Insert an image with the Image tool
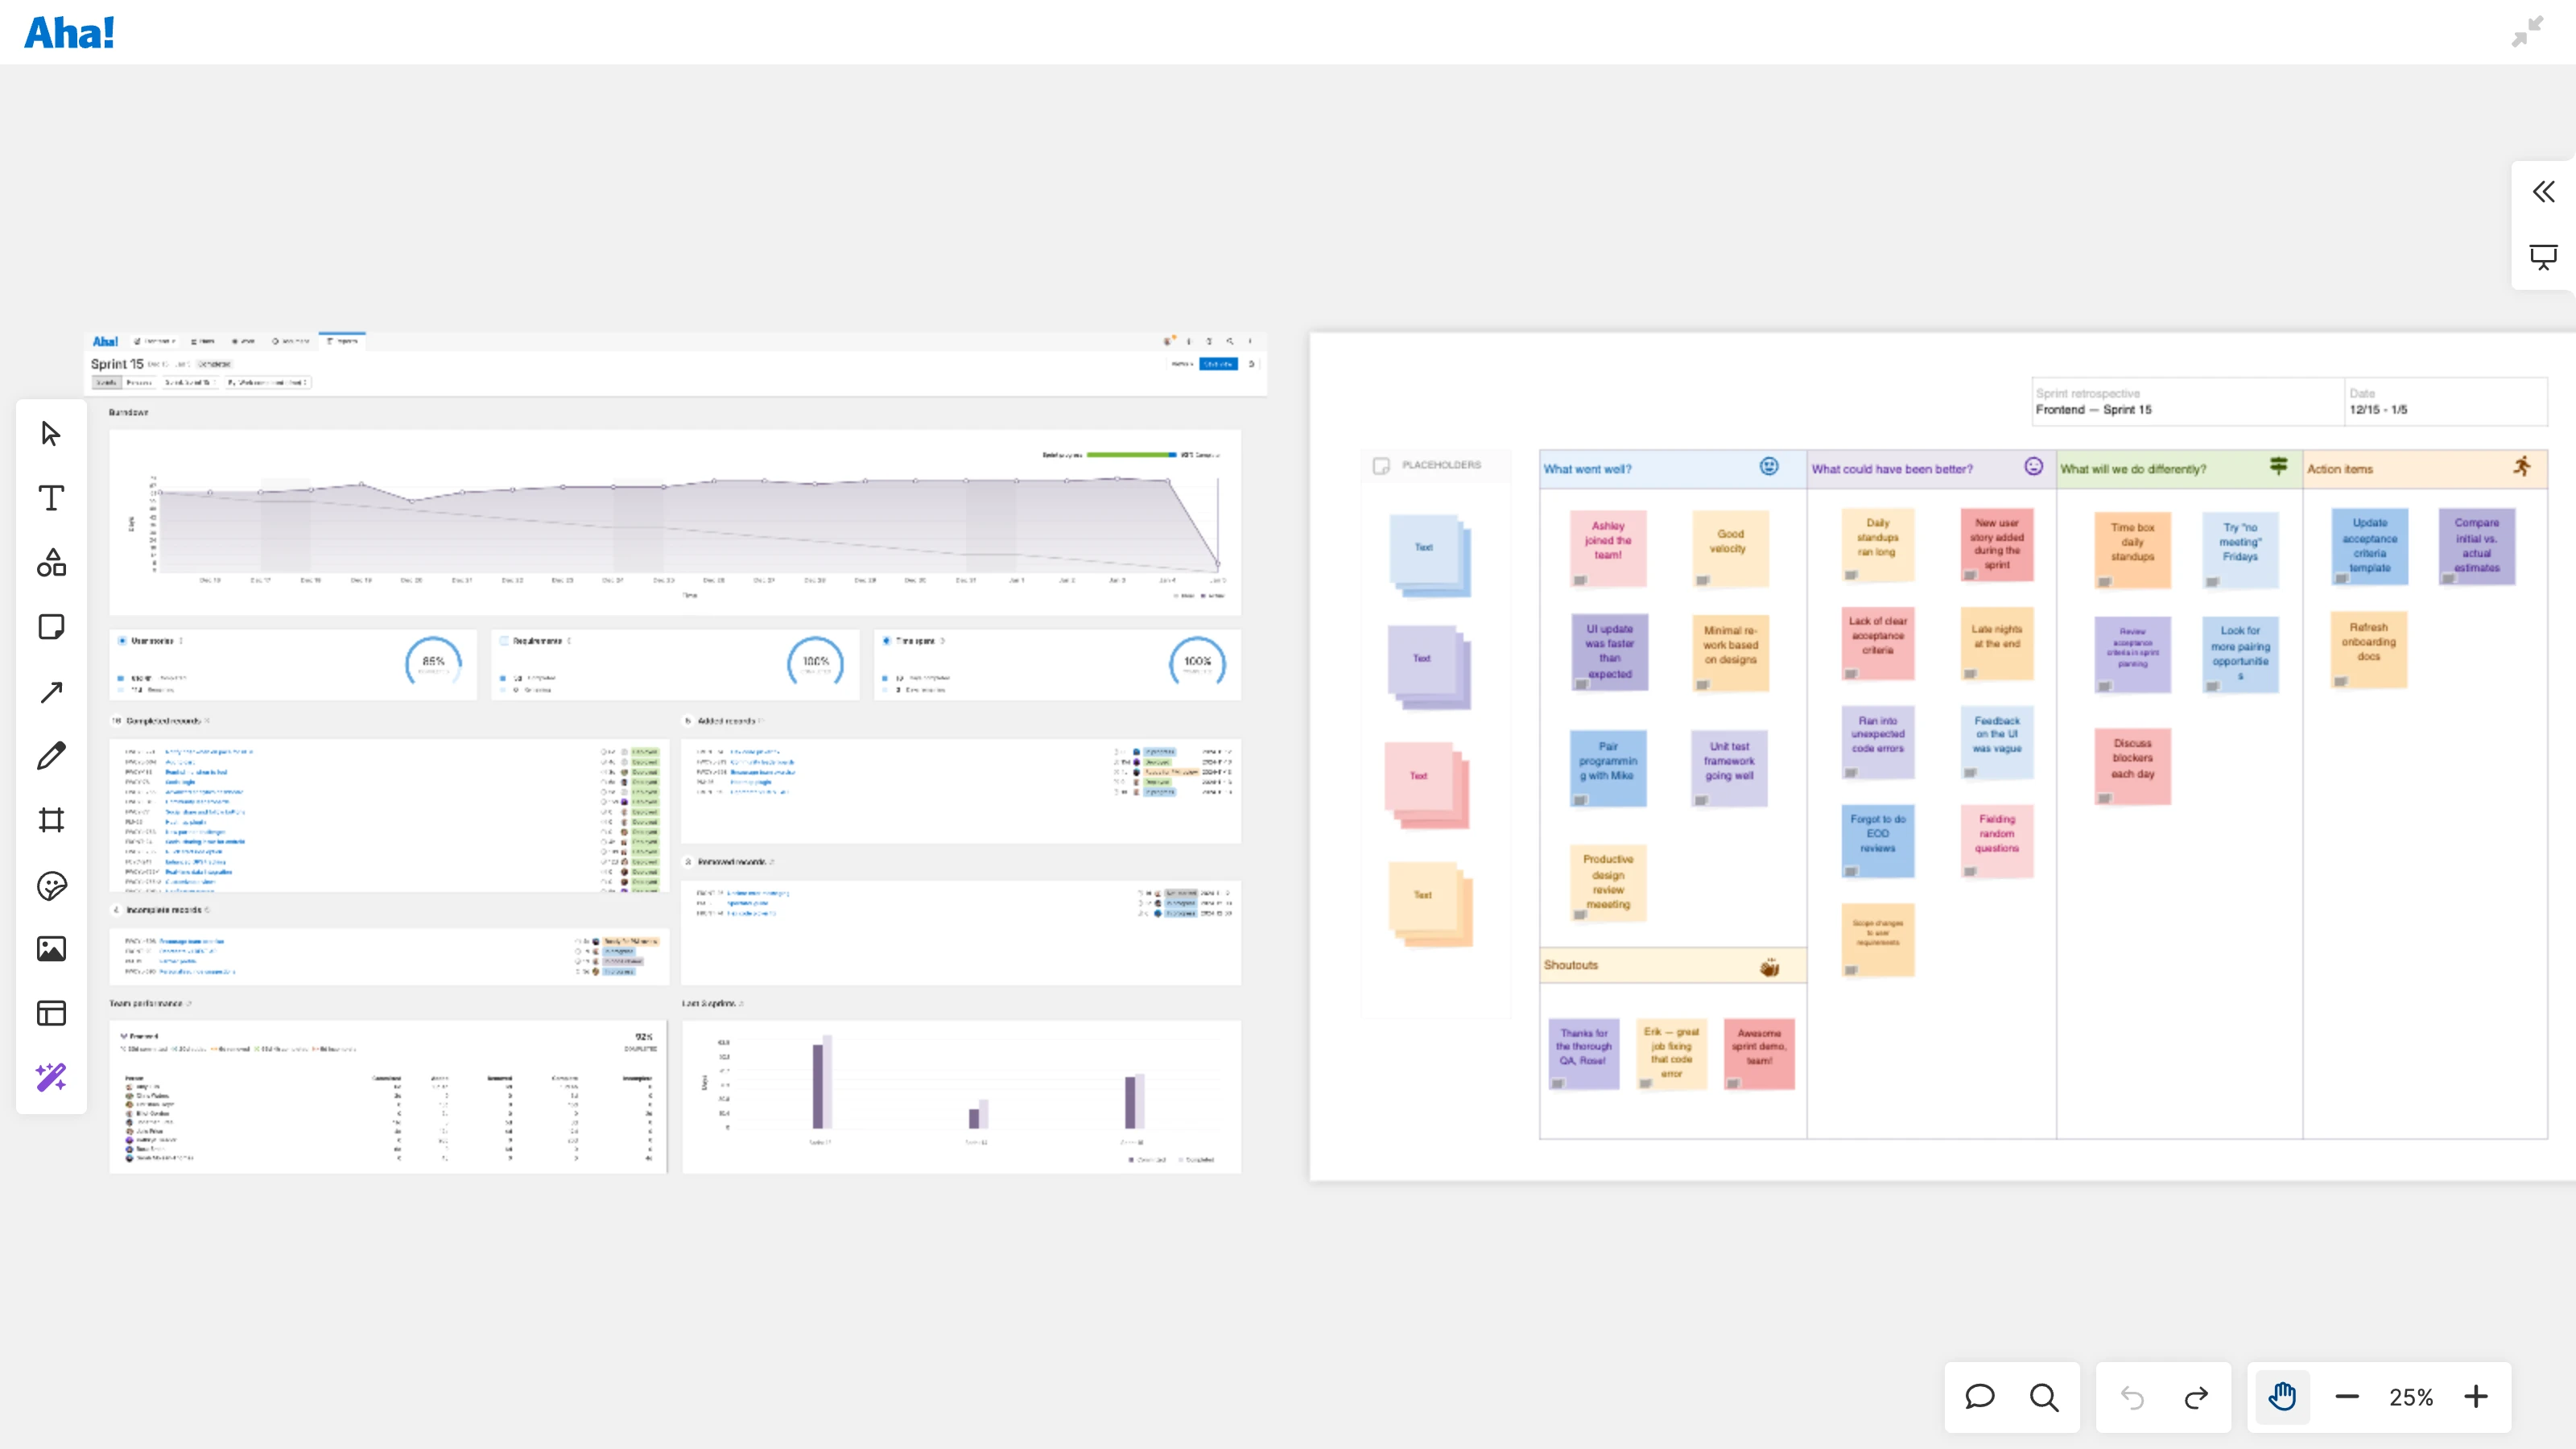The height and width of the screenshot is (1449, 2576). point(51,949)
